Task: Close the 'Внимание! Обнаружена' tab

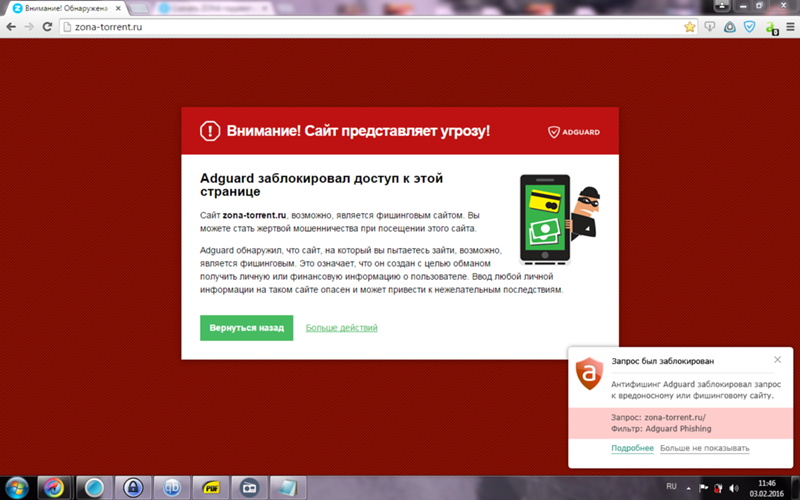Action: [119, 9]
